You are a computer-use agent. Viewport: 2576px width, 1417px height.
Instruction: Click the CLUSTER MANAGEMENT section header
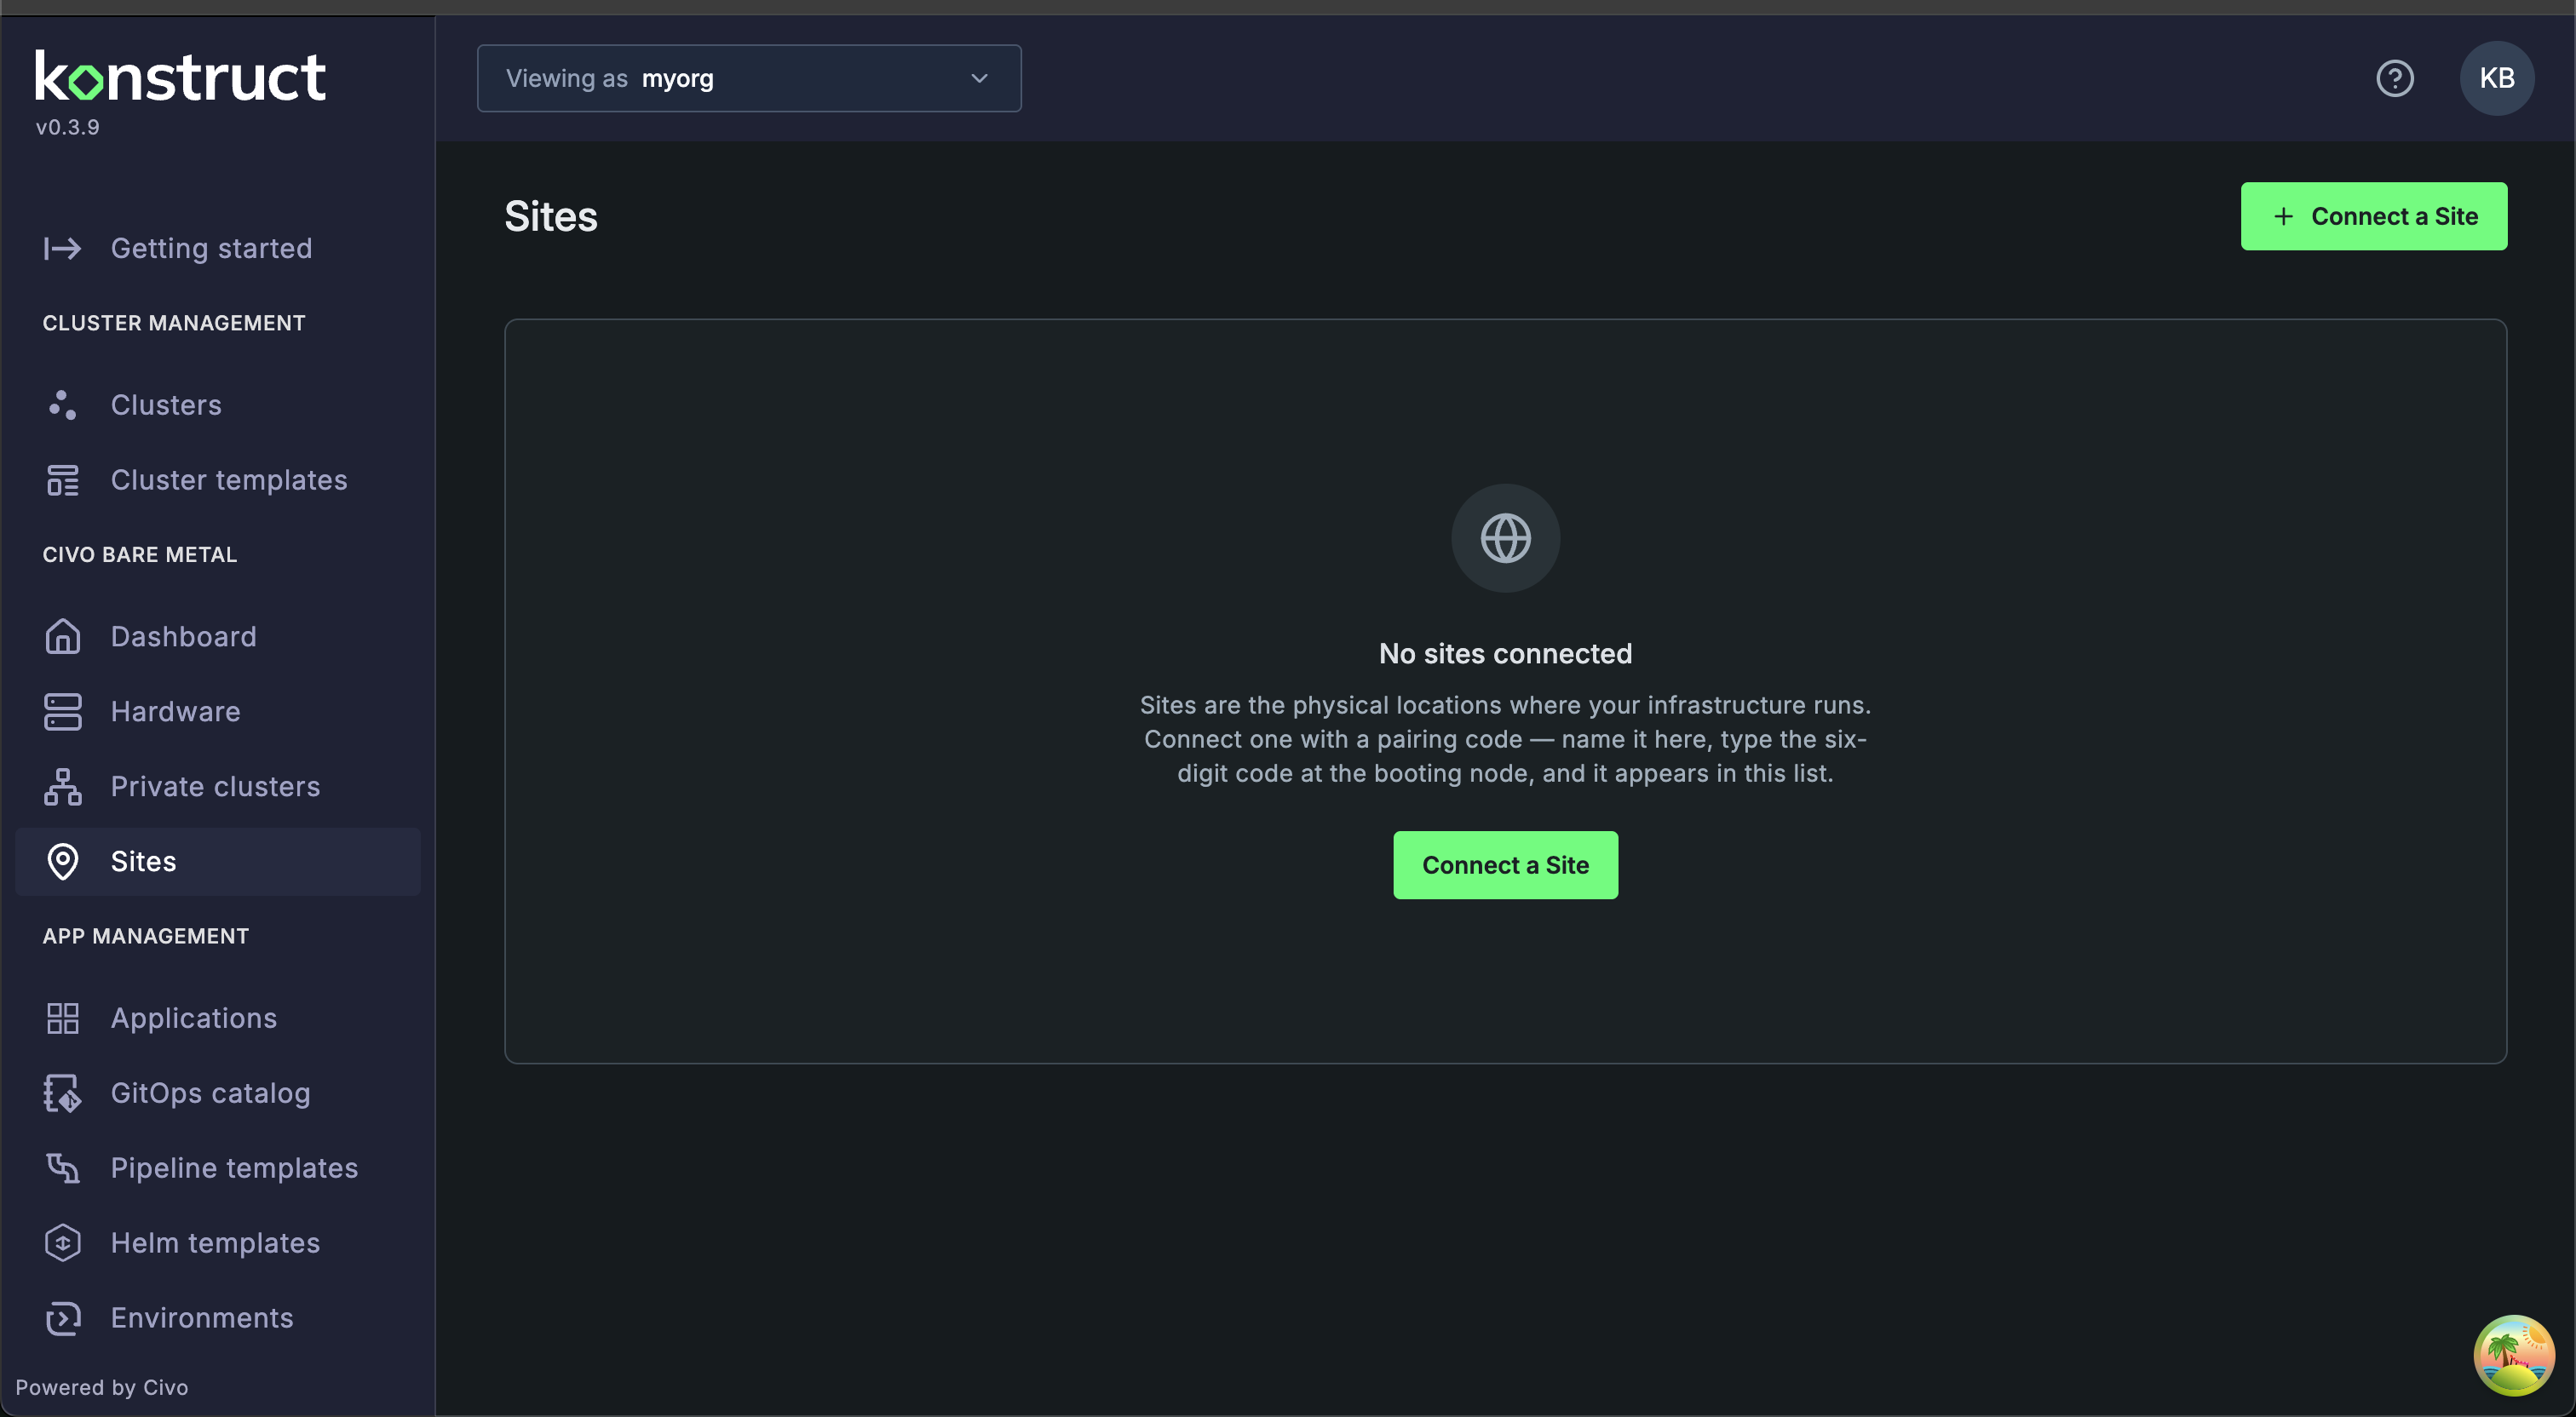coord(174,323)
